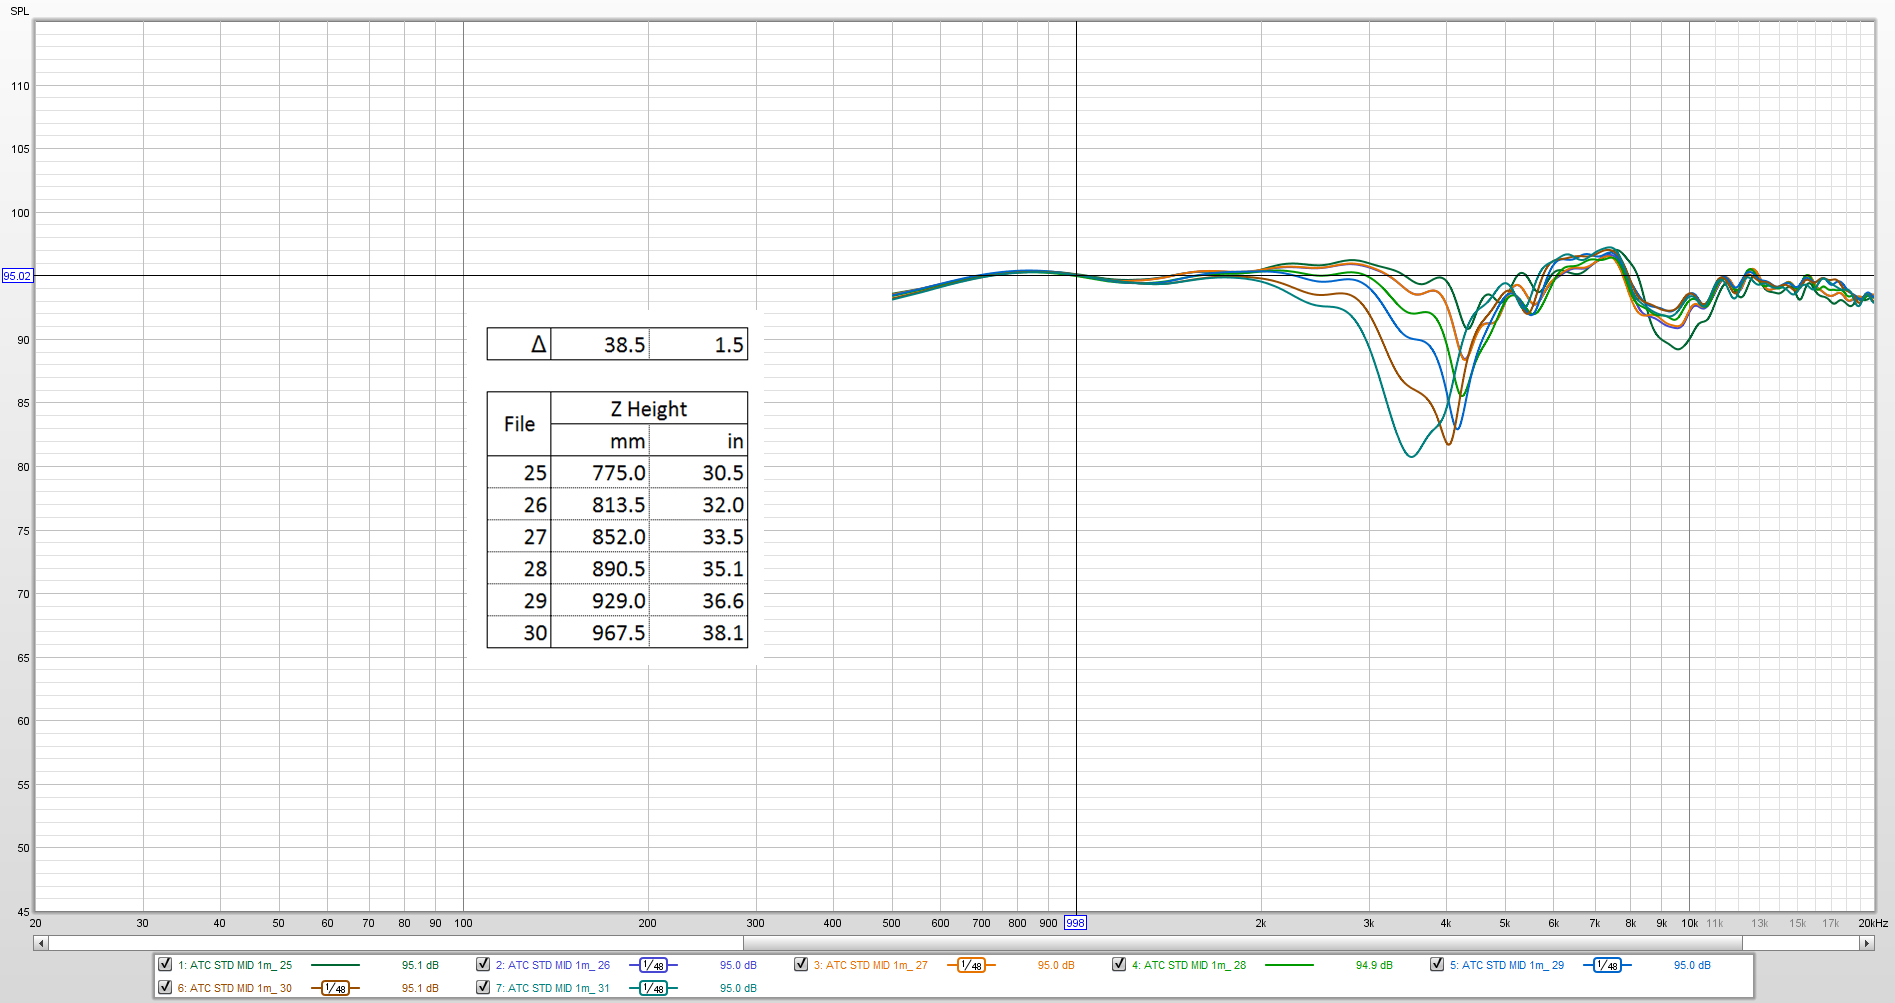The width and height of the screenshot is (1895, 1003).
Task: Click the 110 tick on the SPL axis
Action: click(20, 86)
